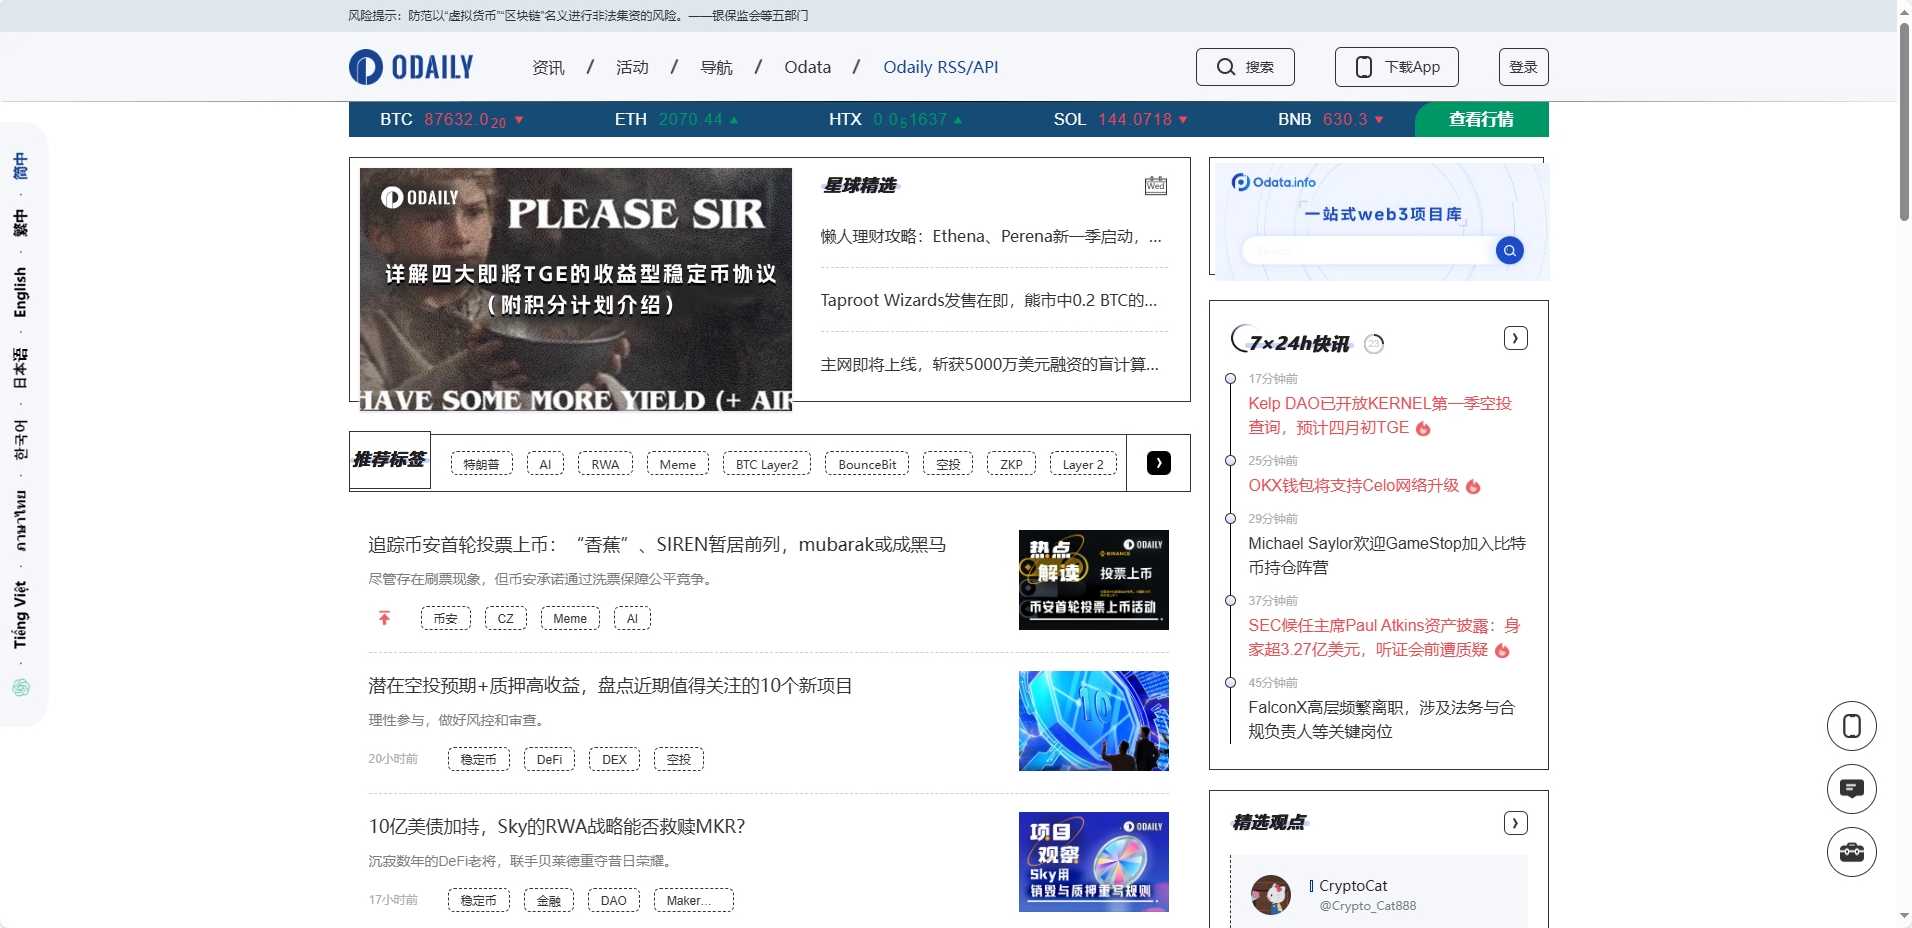The width and height of the screenshot is (1912, 928).
Task: Open the Wed calendar icon beside 星球精选
Action: click(x=1157, y=185)
